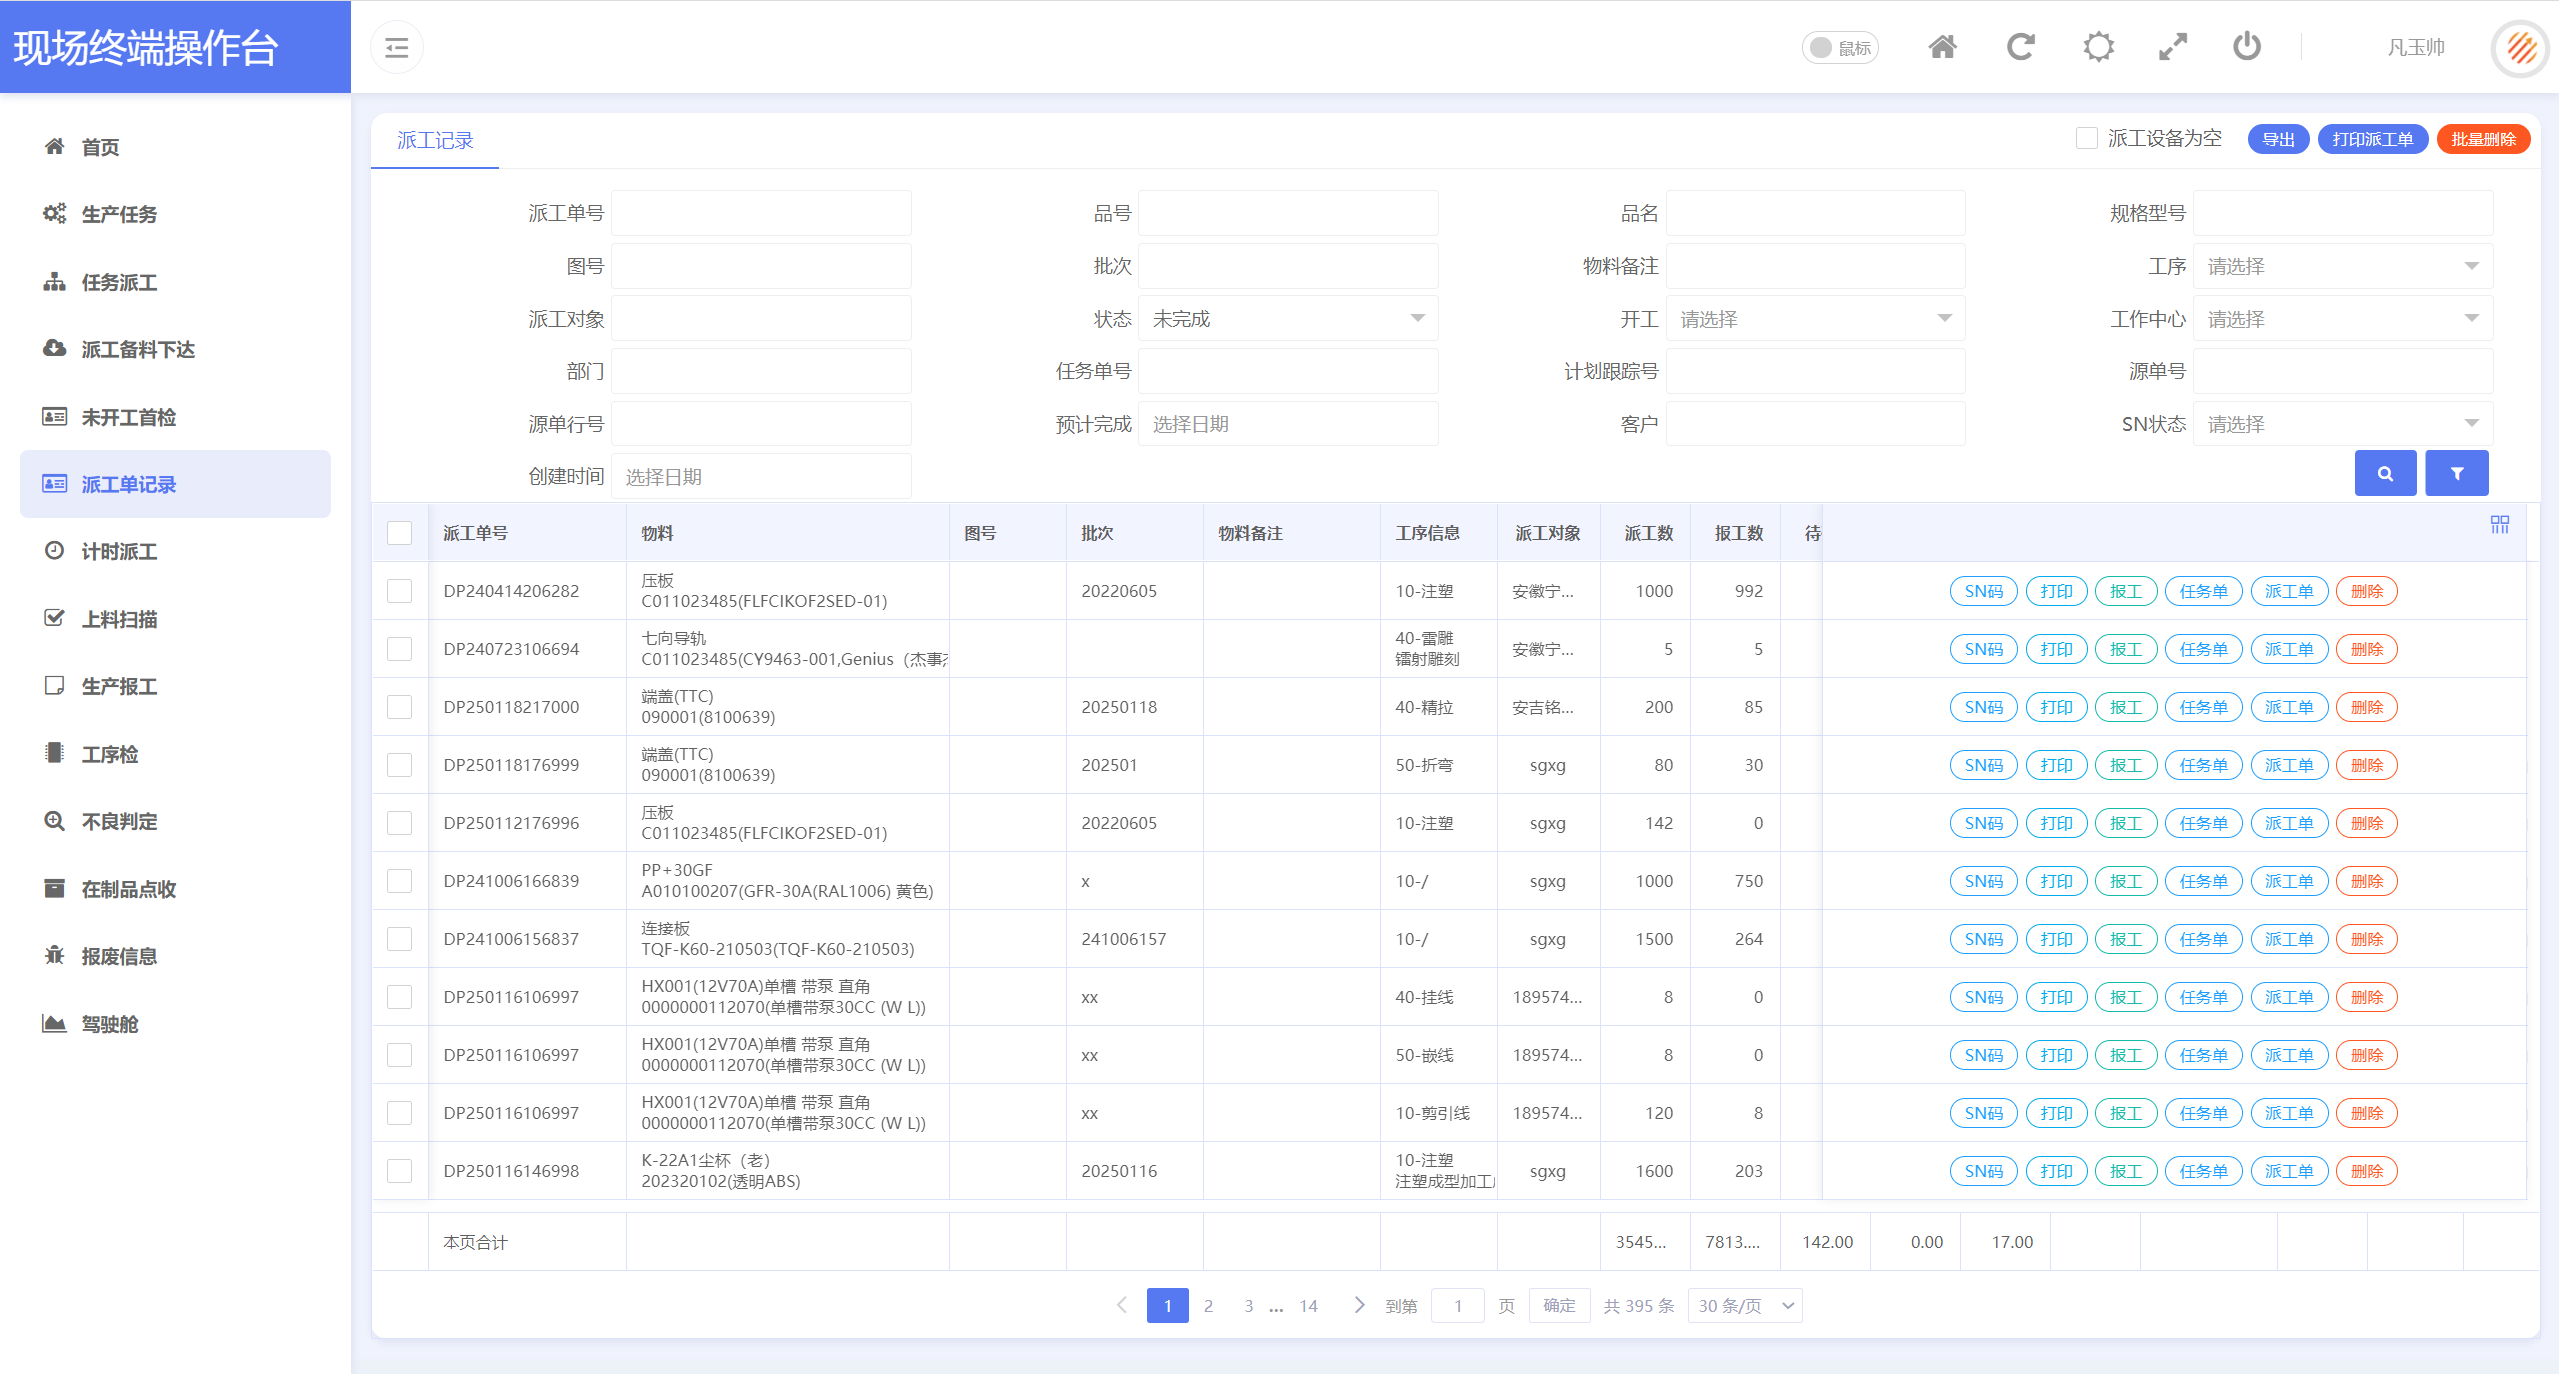Open the 30 条/页 page size dropdown
The width and height of the screenshot is (2559, 1374).
1745,1306
